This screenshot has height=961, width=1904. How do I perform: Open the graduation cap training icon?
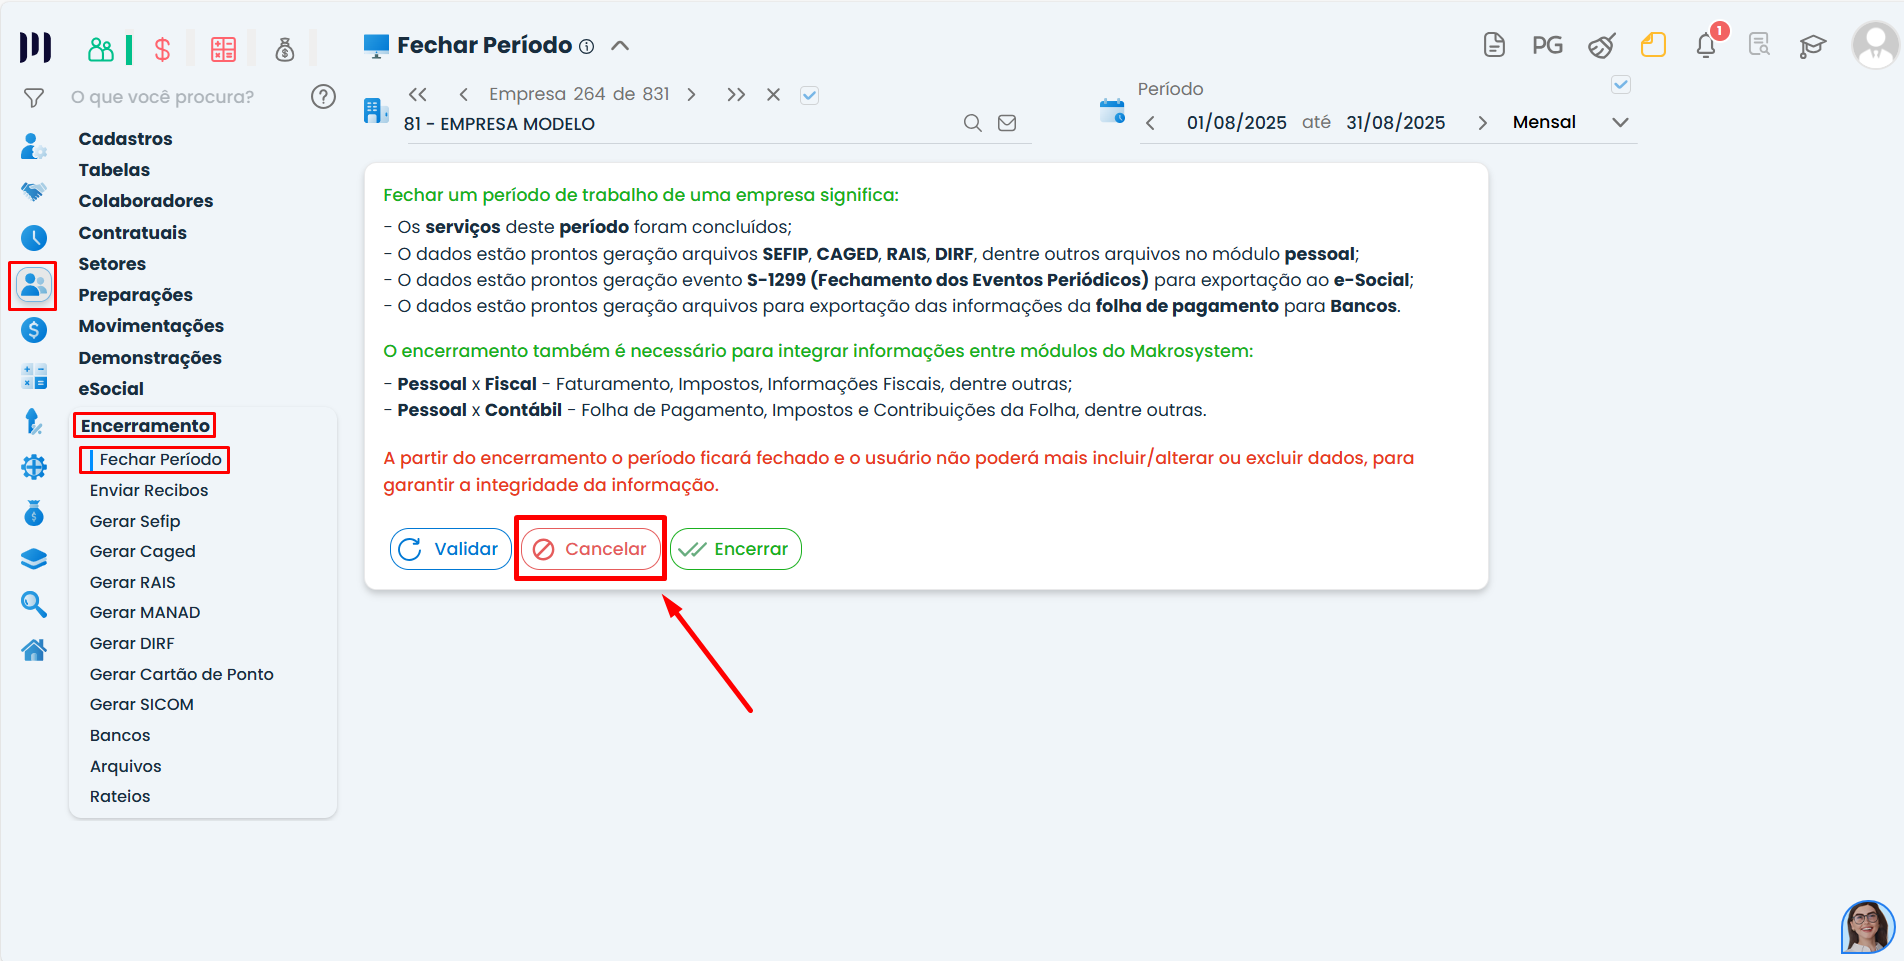point(1812,46)
